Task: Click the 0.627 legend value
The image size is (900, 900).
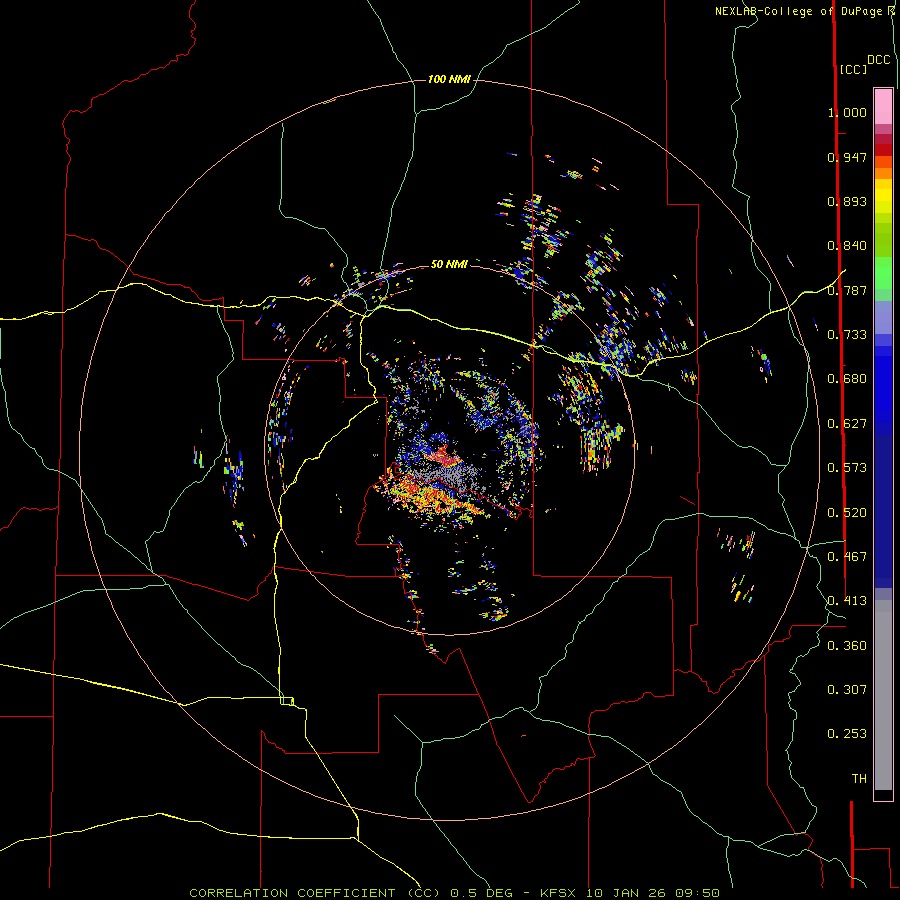Action: pyautogui.click(x=847, y=424)
